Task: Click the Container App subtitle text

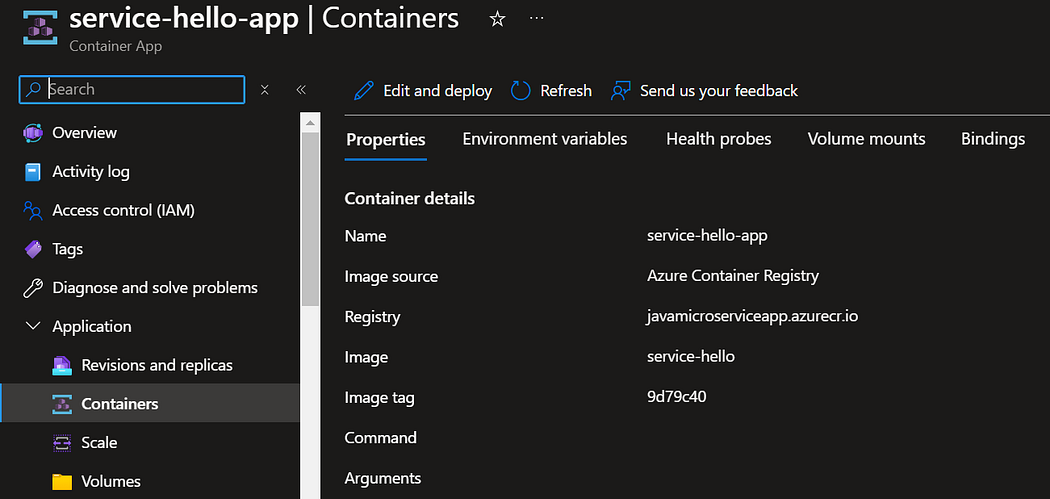Action: point(116,46)
